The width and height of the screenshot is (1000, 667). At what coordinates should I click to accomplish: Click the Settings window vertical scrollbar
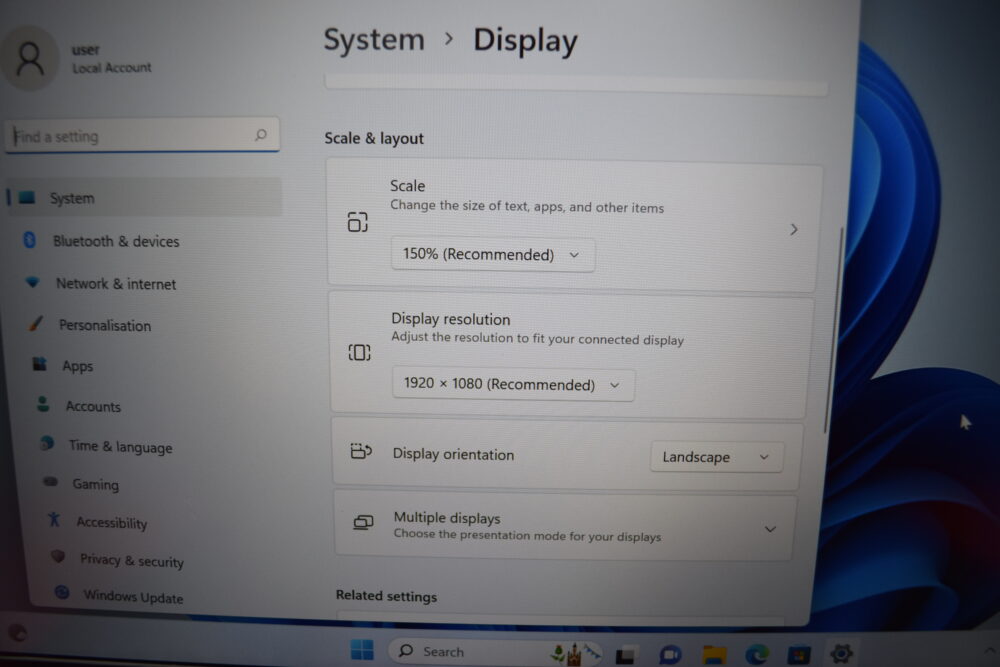832,332
